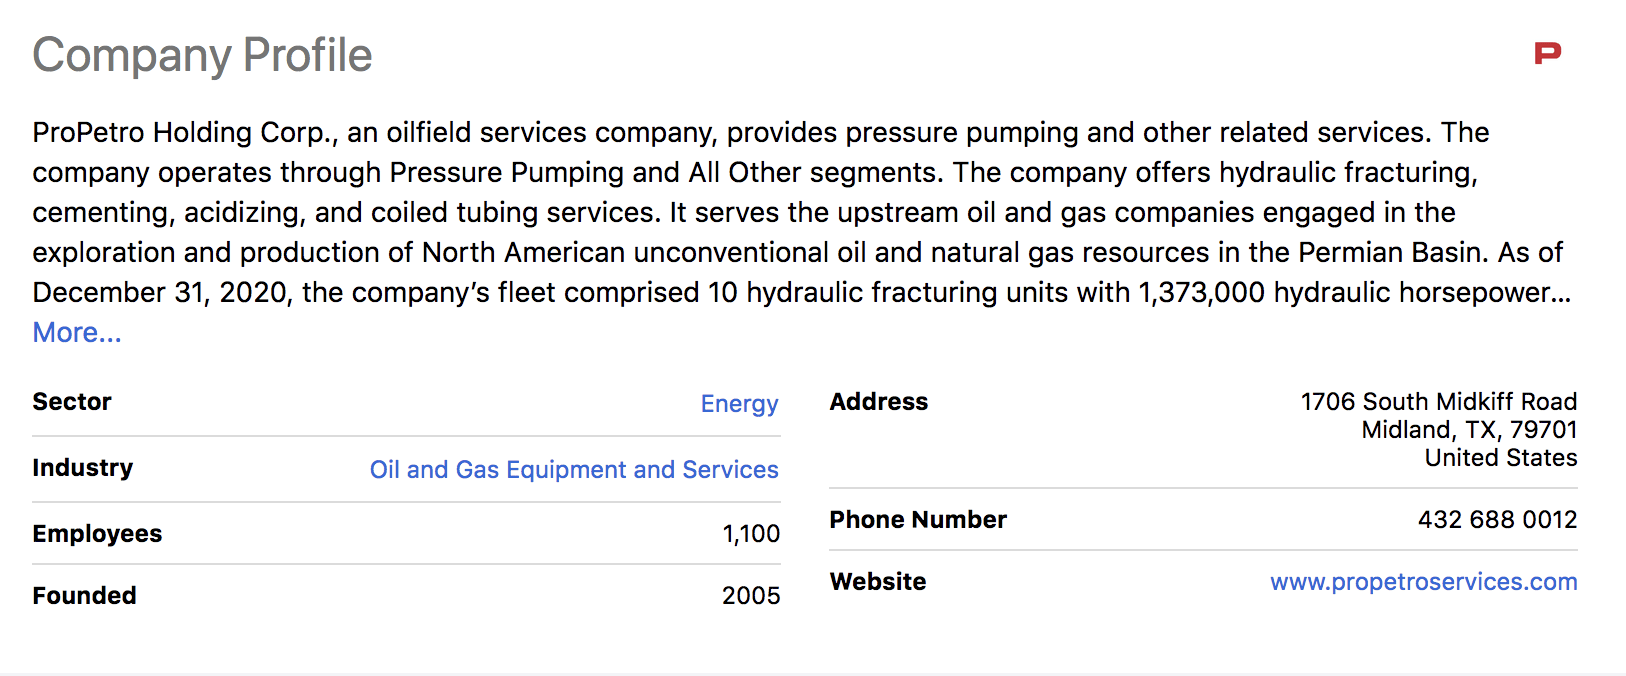Click the red ProPetro logo icon
Viewport: 1626px width, 676px height.
(1547, 53)
